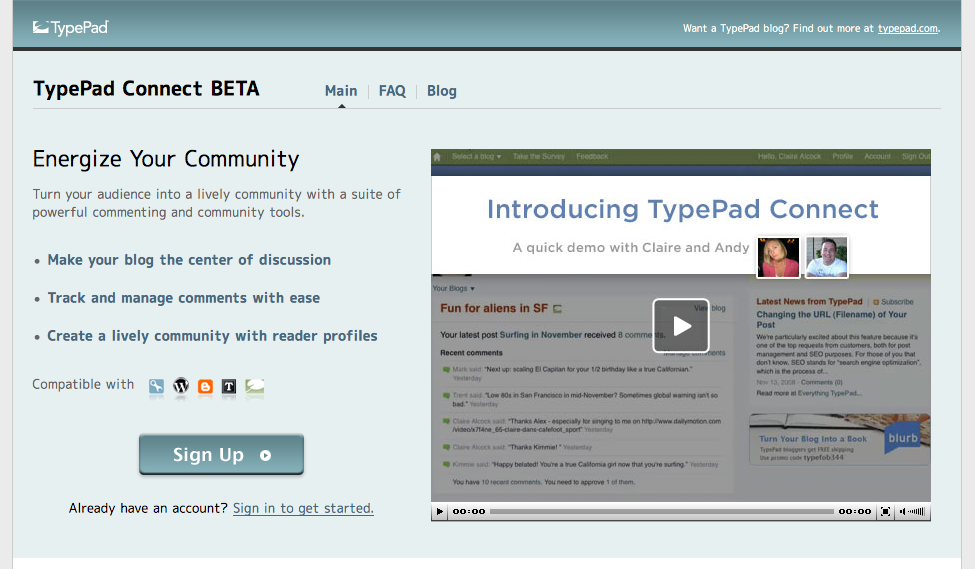Click the 'Energize Your Community' heading
Image resolution: width=975 pixels, height=569 pixels.
click(166, 159)
